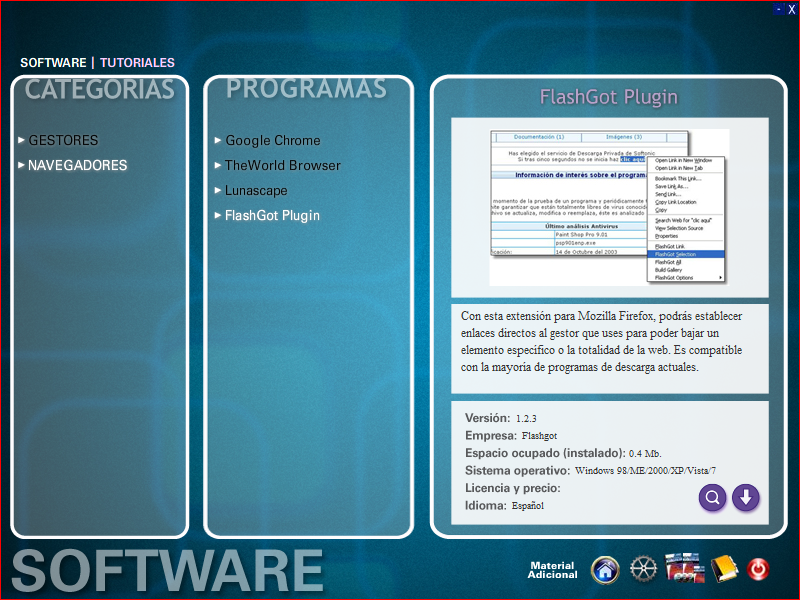
Task: Open the yellow book icon
Action: click(724, 568)
